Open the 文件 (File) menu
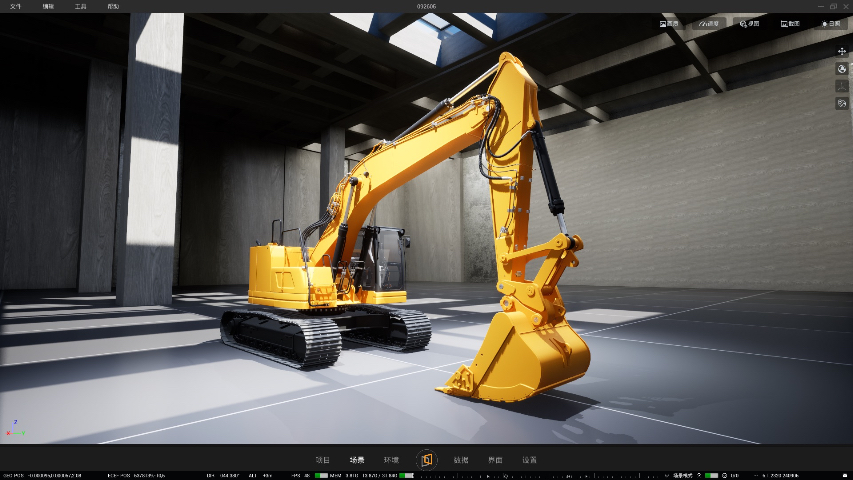853x480 pixels. [x=15, y=7]
